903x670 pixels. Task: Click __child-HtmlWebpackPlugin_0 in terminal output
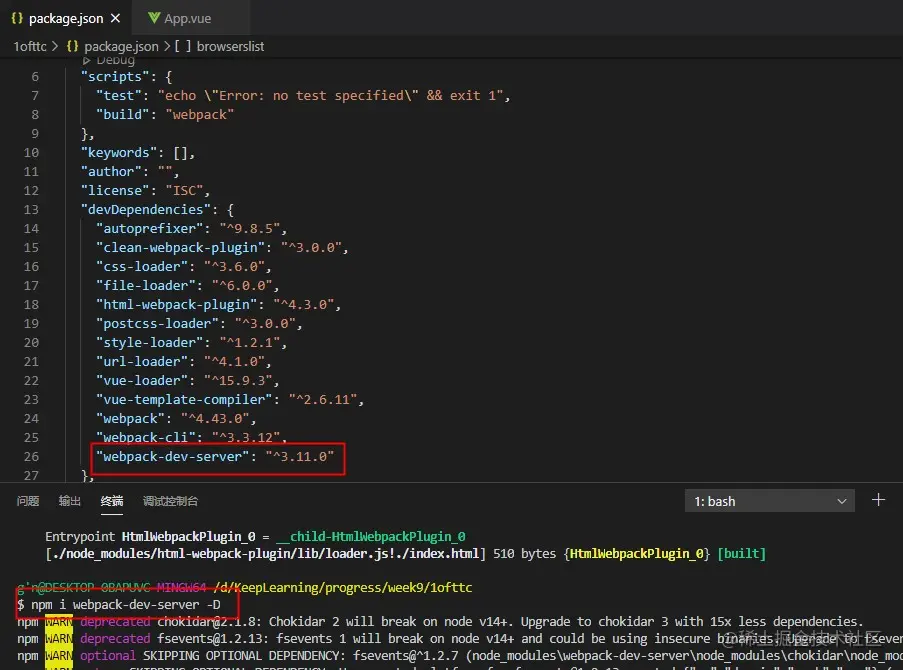(x=370, y=537)
